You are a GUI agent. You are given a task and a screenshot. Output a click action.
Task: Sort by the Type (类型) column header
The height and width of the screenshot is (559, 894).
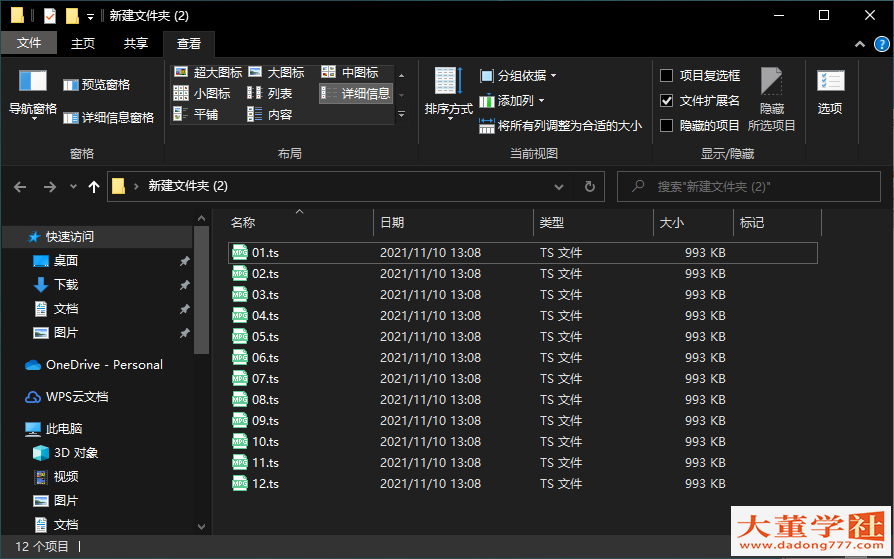[x=594, y=222]
